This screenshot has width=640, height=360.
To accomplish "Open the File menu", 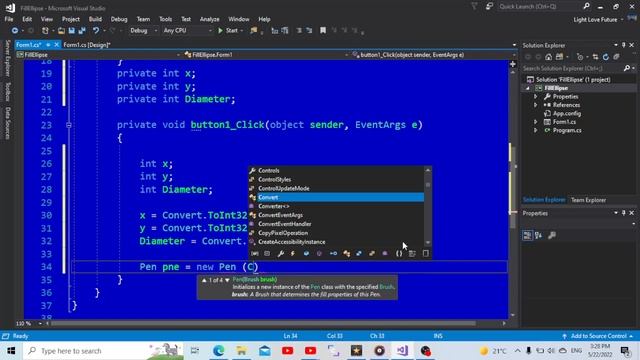I will (x=9, y=19).
